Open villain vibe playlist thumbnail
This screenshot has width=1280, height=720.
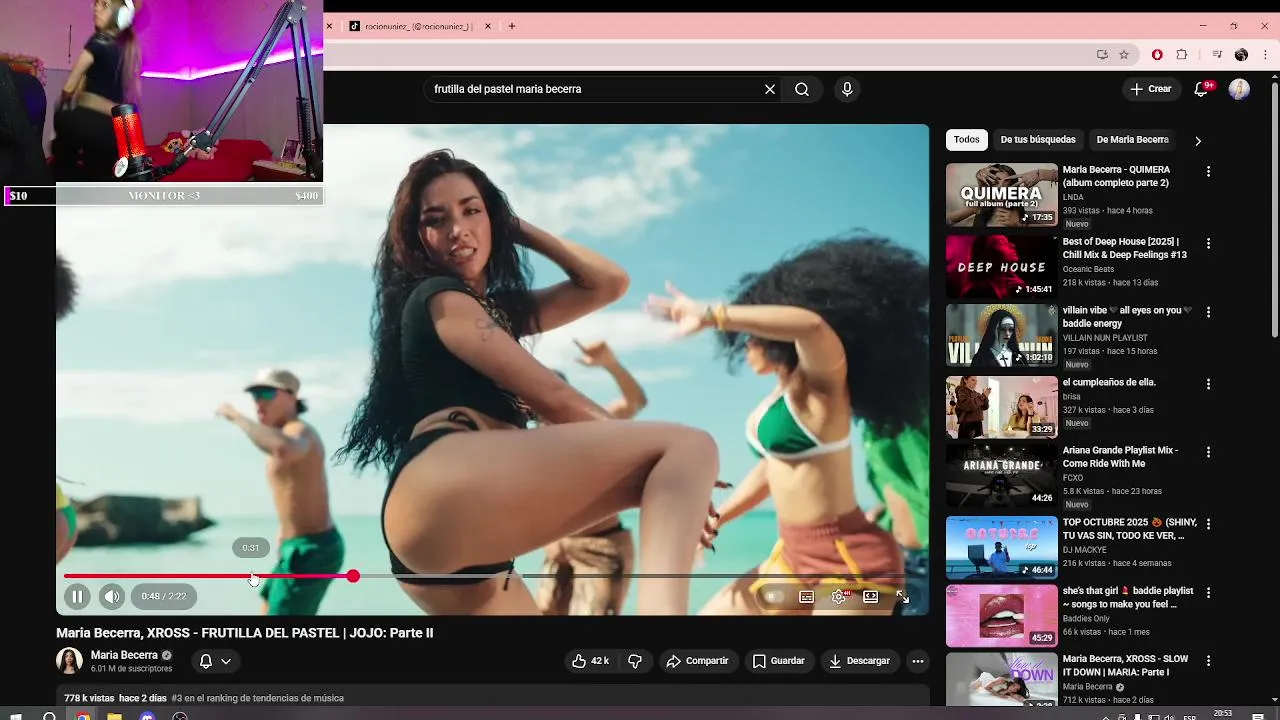tap(1001, 335)
